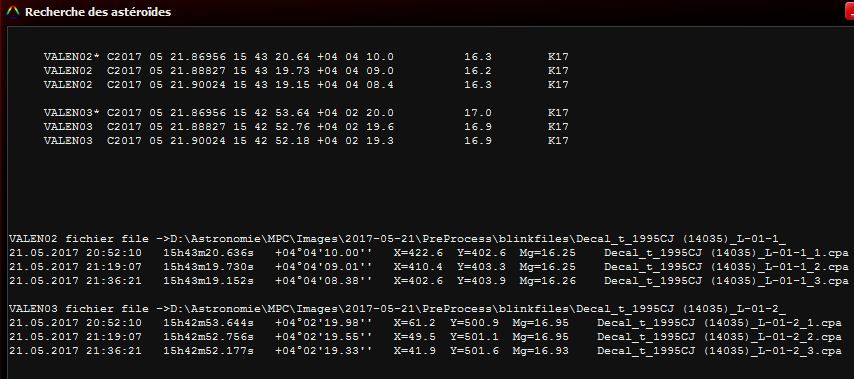Select the row for file L-01-2_2.cpa

click(425, 338)
